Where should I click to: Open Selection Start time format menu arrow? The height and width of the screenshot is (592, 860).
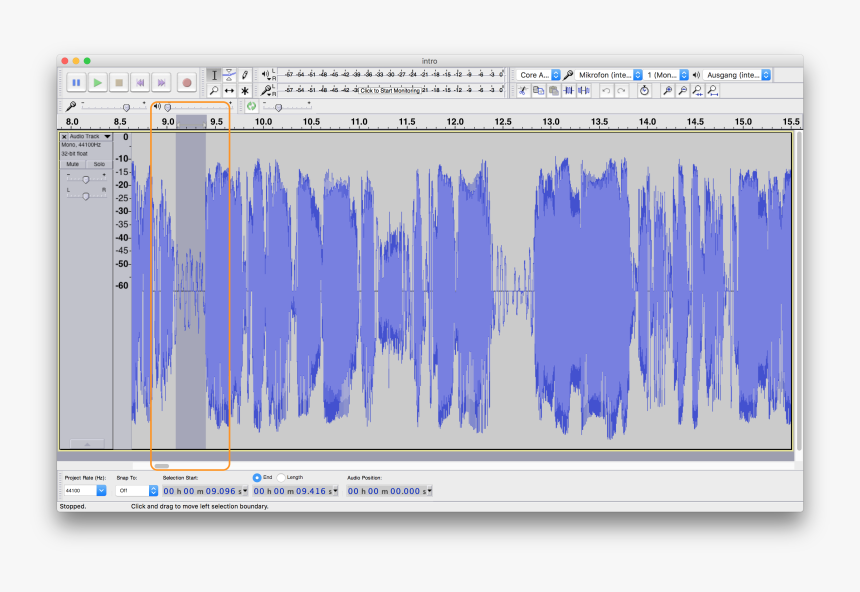tap(245, 490)
